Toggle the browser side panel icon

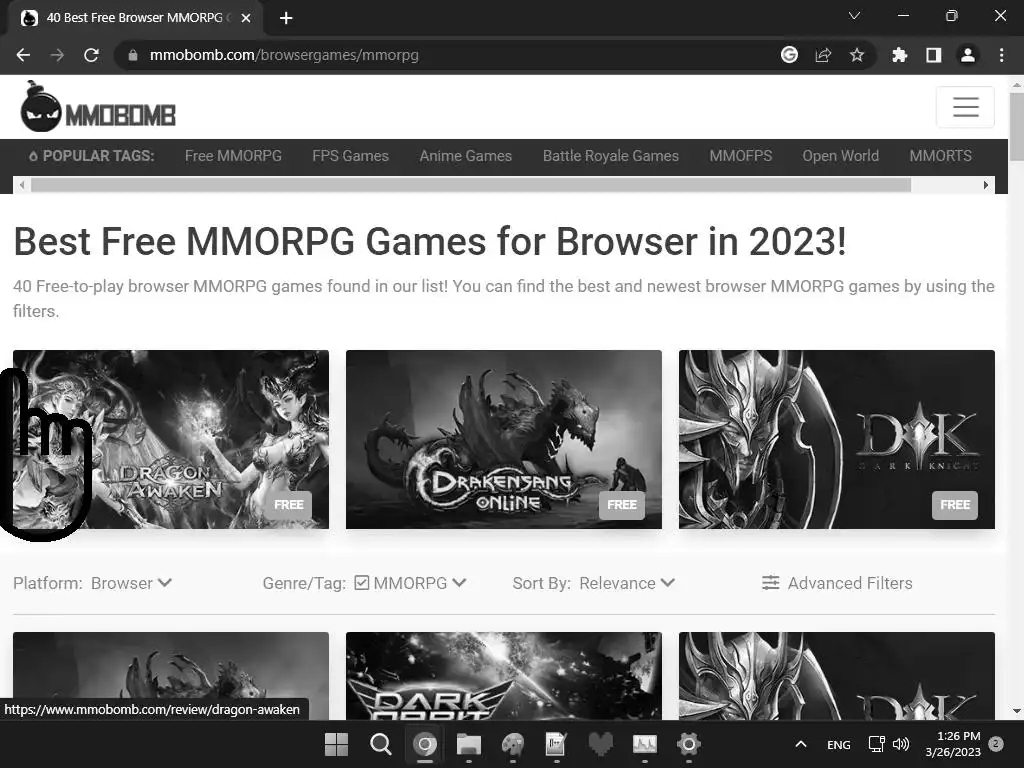click(x=934, y=56)
